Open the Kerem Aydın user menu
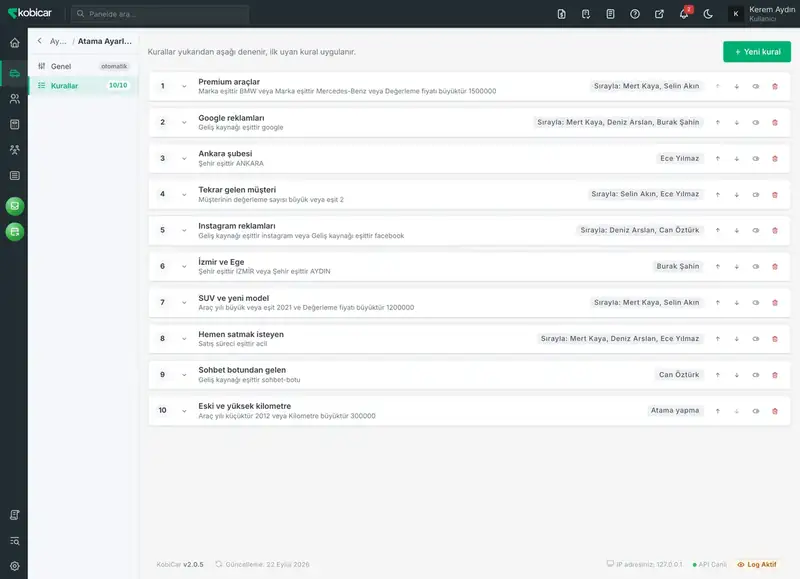The image size is (800, 579). point(763,14)
